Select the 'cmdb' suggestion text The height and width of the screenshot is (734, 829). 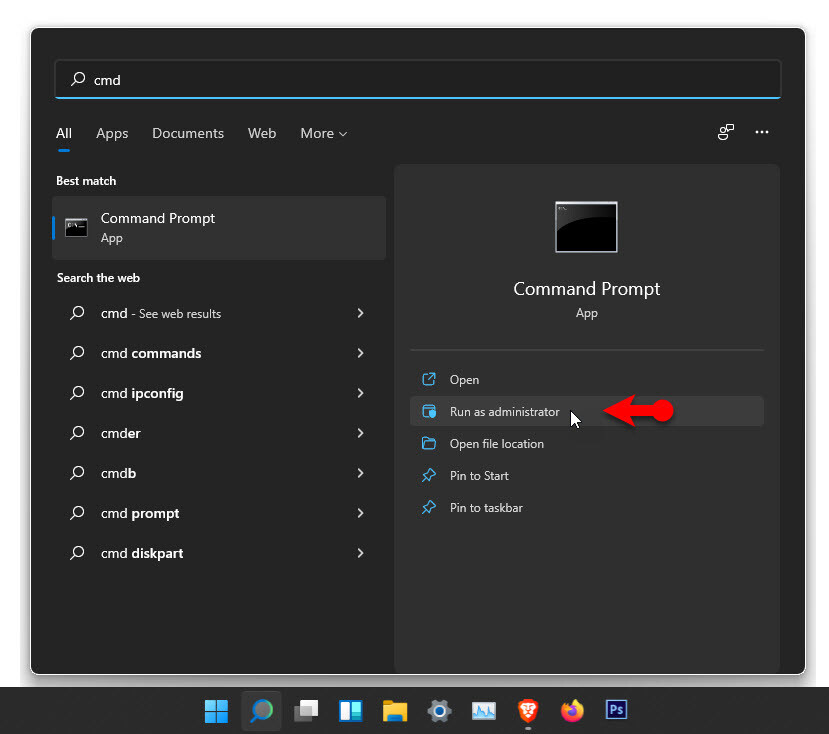[118, 473]
